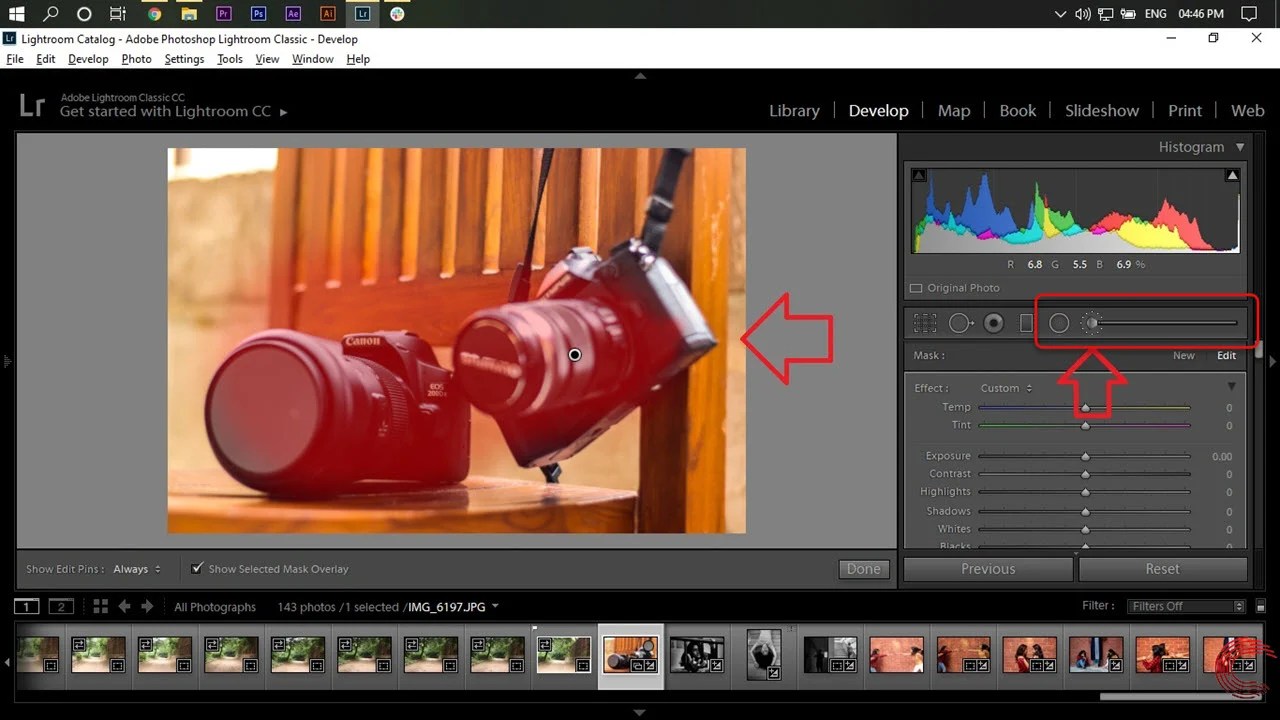This screenshot has width=1280, height=720.
Task: Open Adobe Illustrator from the taskbar
Action: [x=328, y=14]
